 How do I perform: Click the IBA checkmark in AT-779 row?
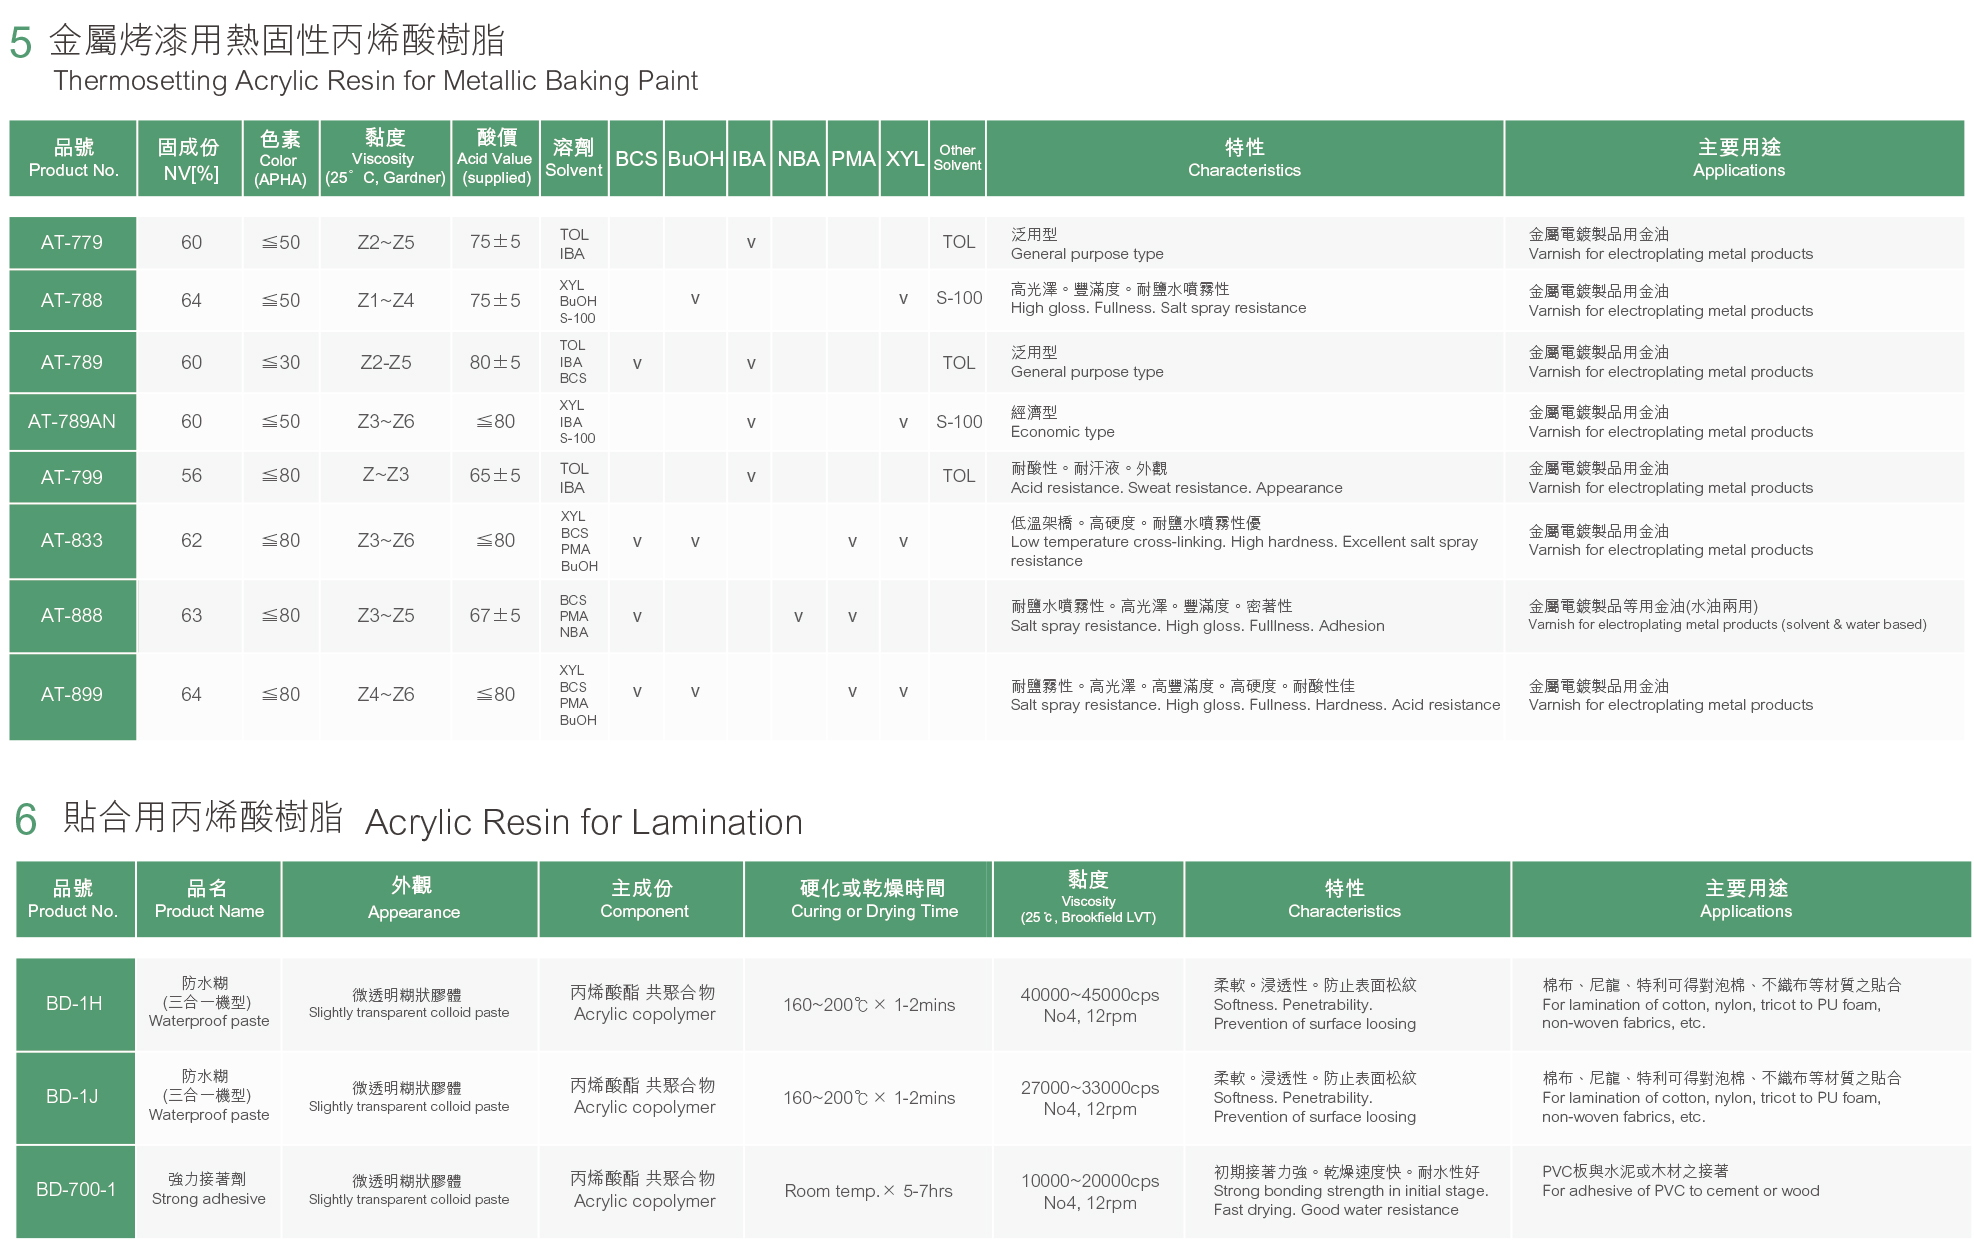point(751,242)
